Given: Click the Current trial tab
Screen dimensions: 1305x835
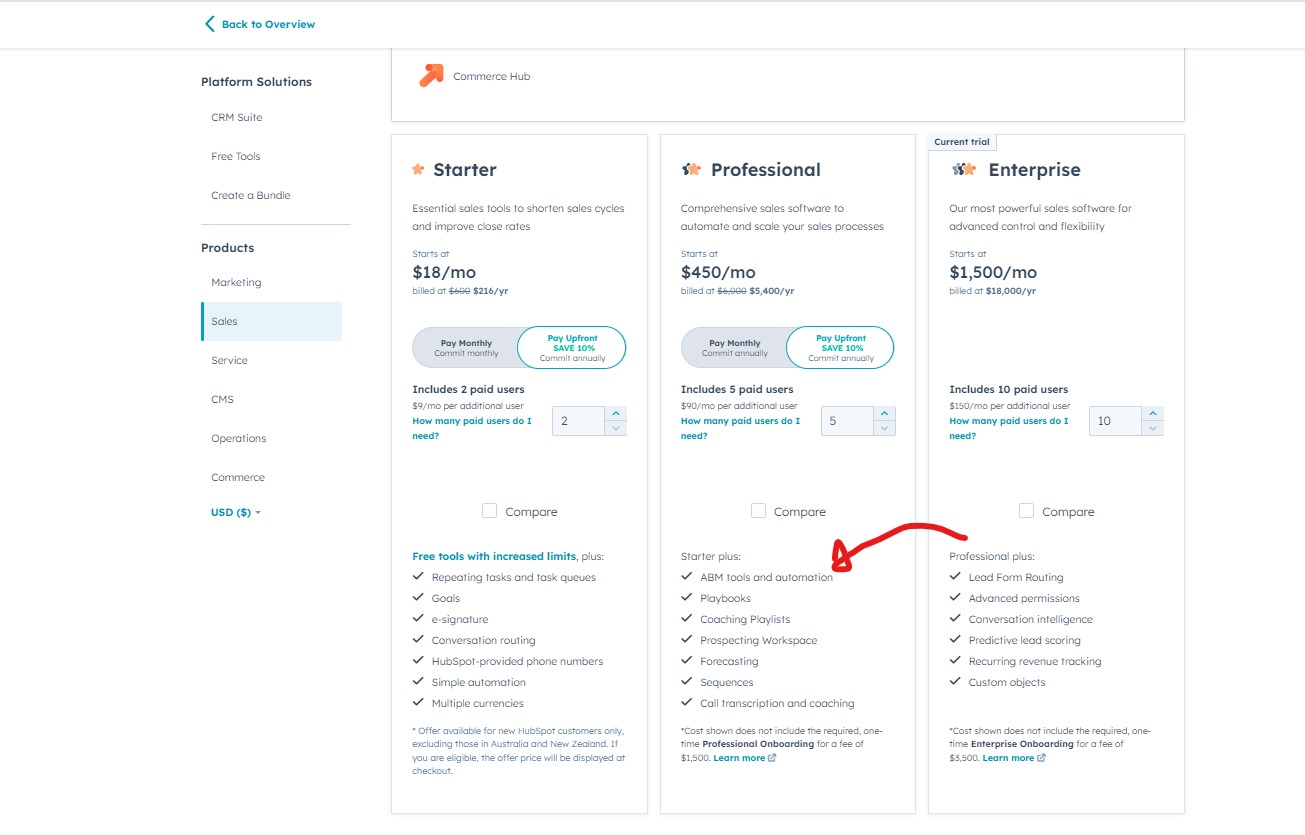Looking at the screenshot, I should tap(961, 141).
